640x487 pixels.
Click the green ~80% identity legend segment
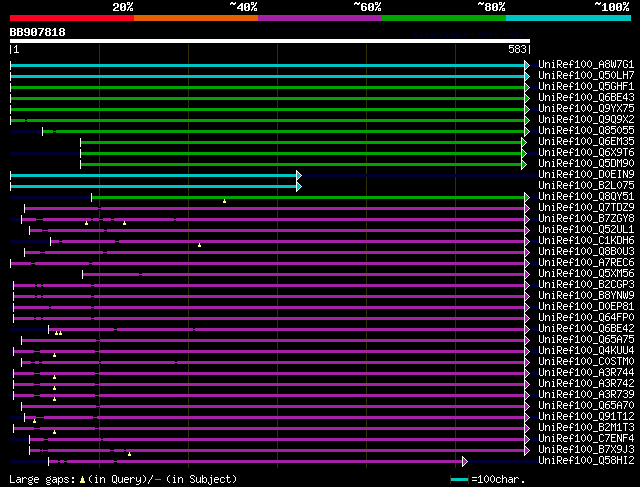[x=444, y=18]
